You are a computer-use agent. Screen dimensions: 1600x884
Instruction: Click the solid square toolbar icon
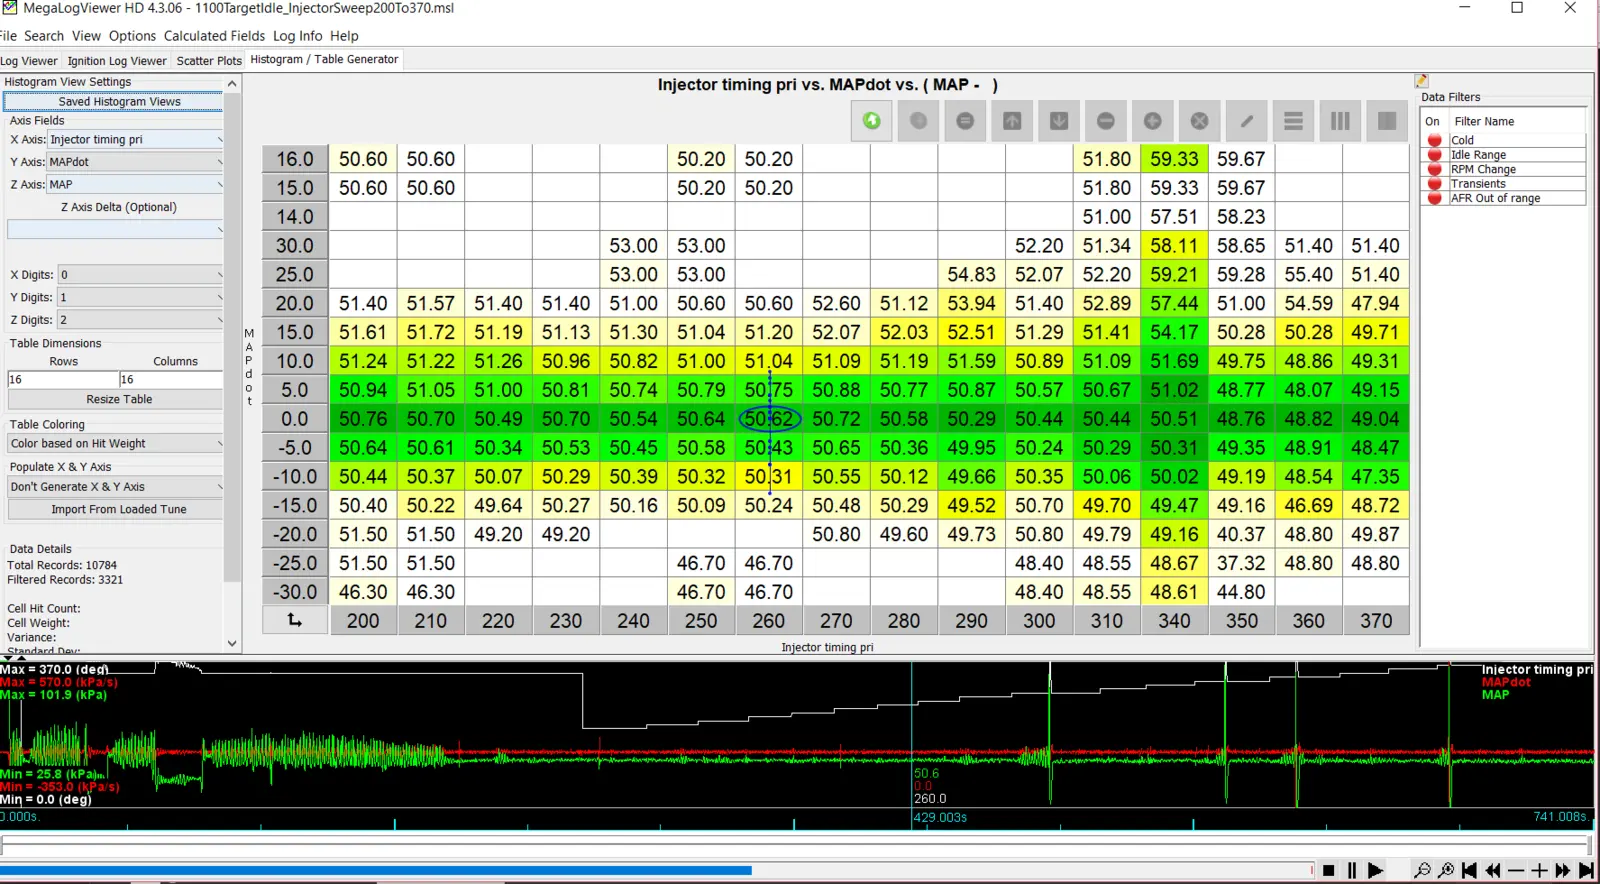1387,121
